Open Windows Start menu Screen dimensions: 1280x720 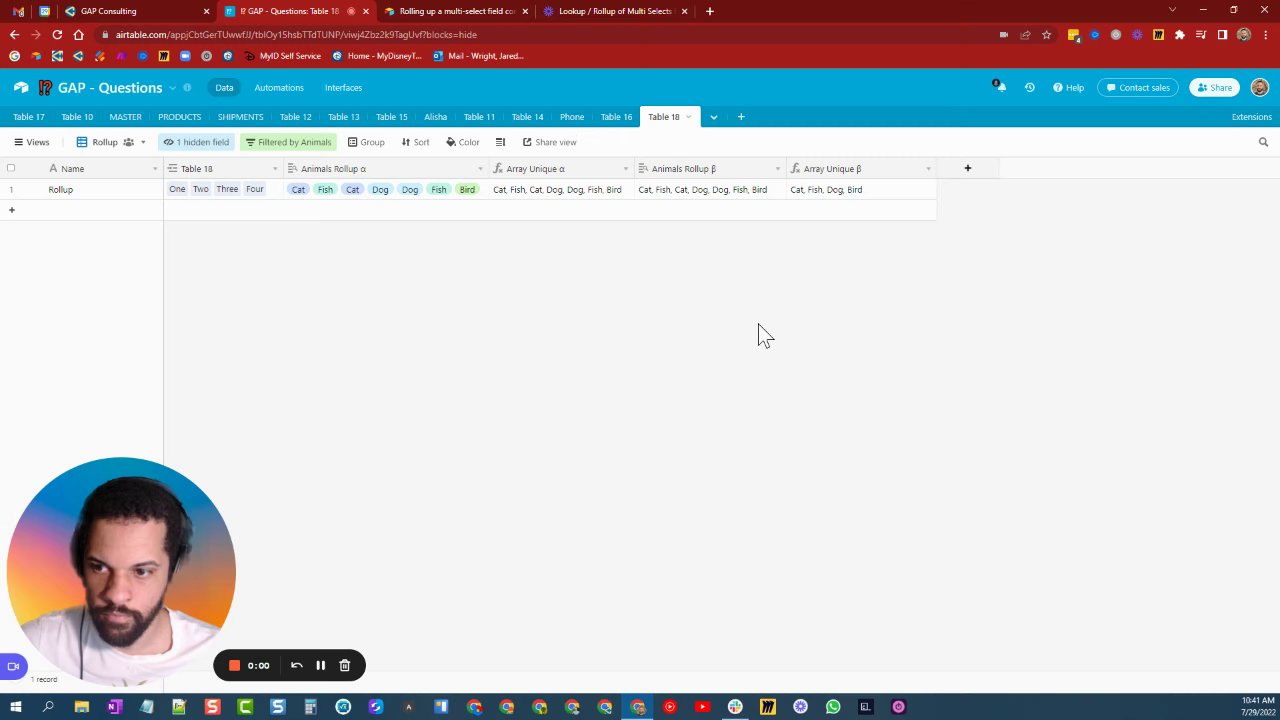point(15,707)
